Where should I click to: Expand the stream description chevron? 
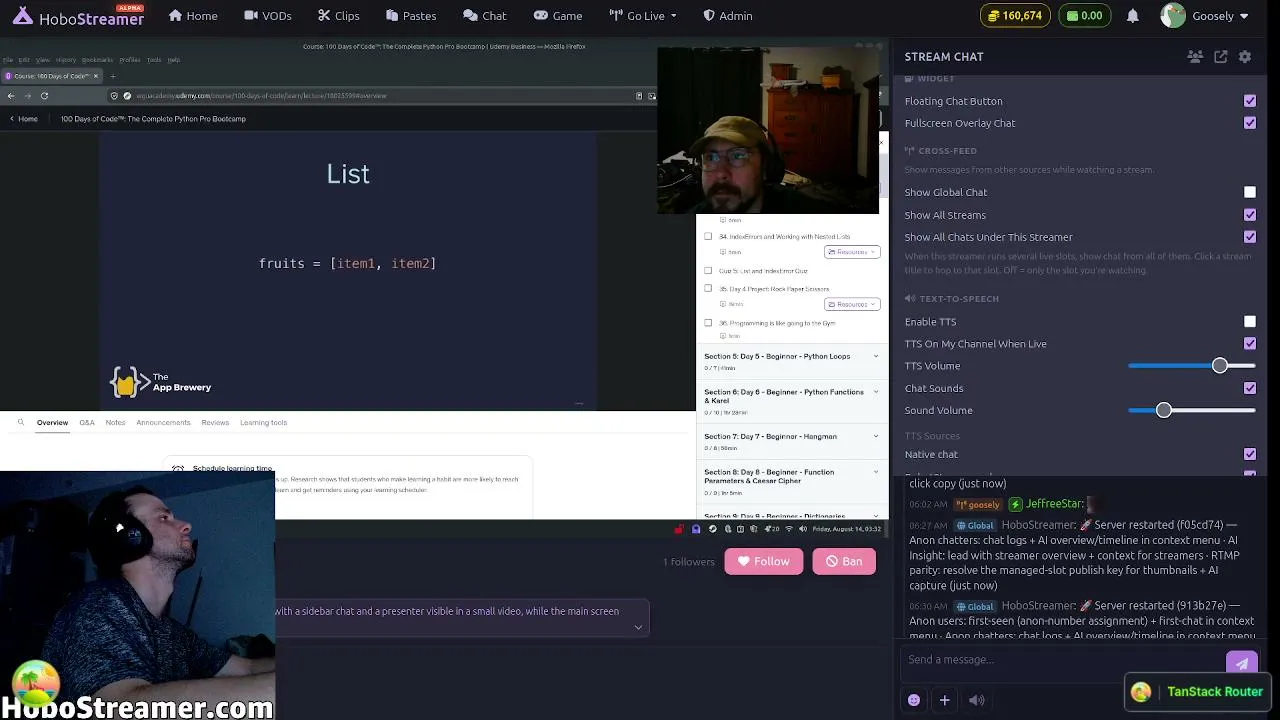638,628
